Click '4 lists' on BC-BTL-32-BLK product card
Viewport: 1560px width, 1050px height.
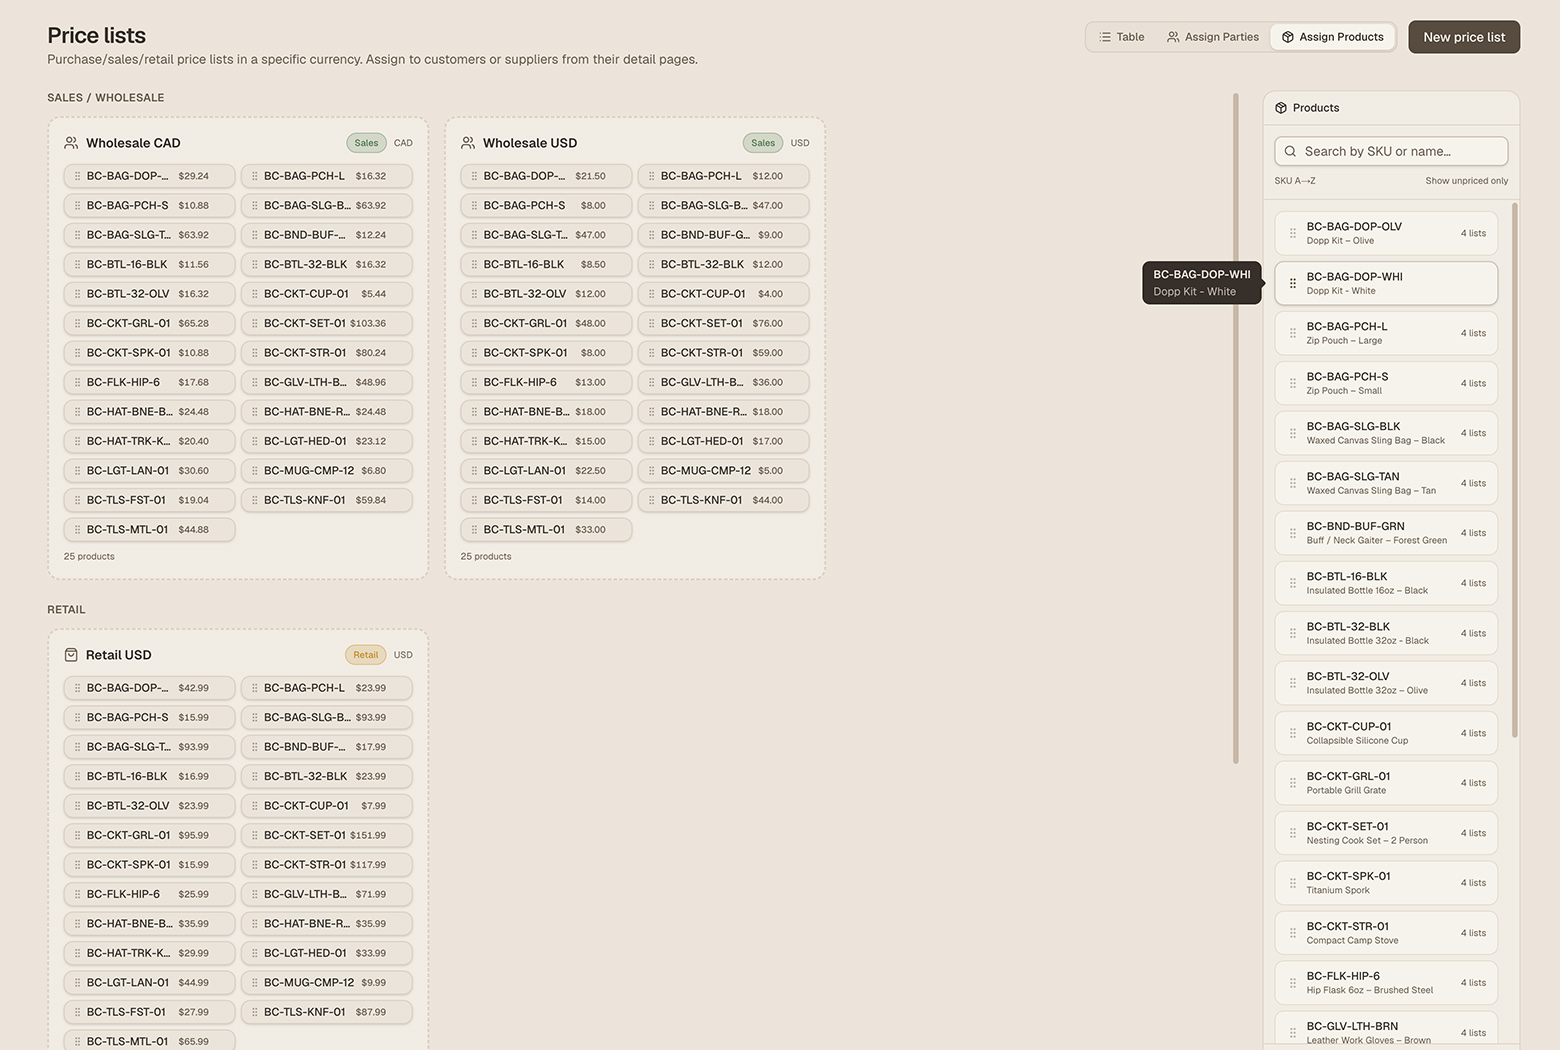pos(1473,633)
